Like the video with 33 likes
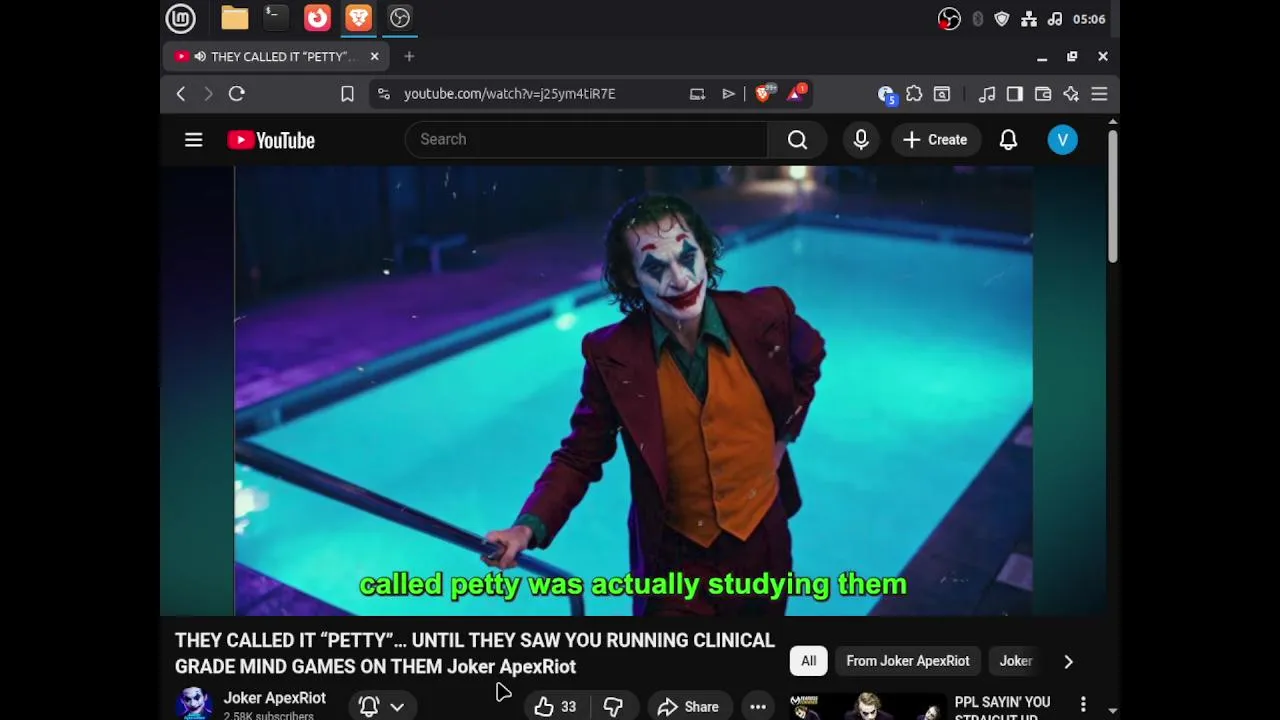This screenshot has width=1280, height=720. pyautogui.click(x=557, y=706)
